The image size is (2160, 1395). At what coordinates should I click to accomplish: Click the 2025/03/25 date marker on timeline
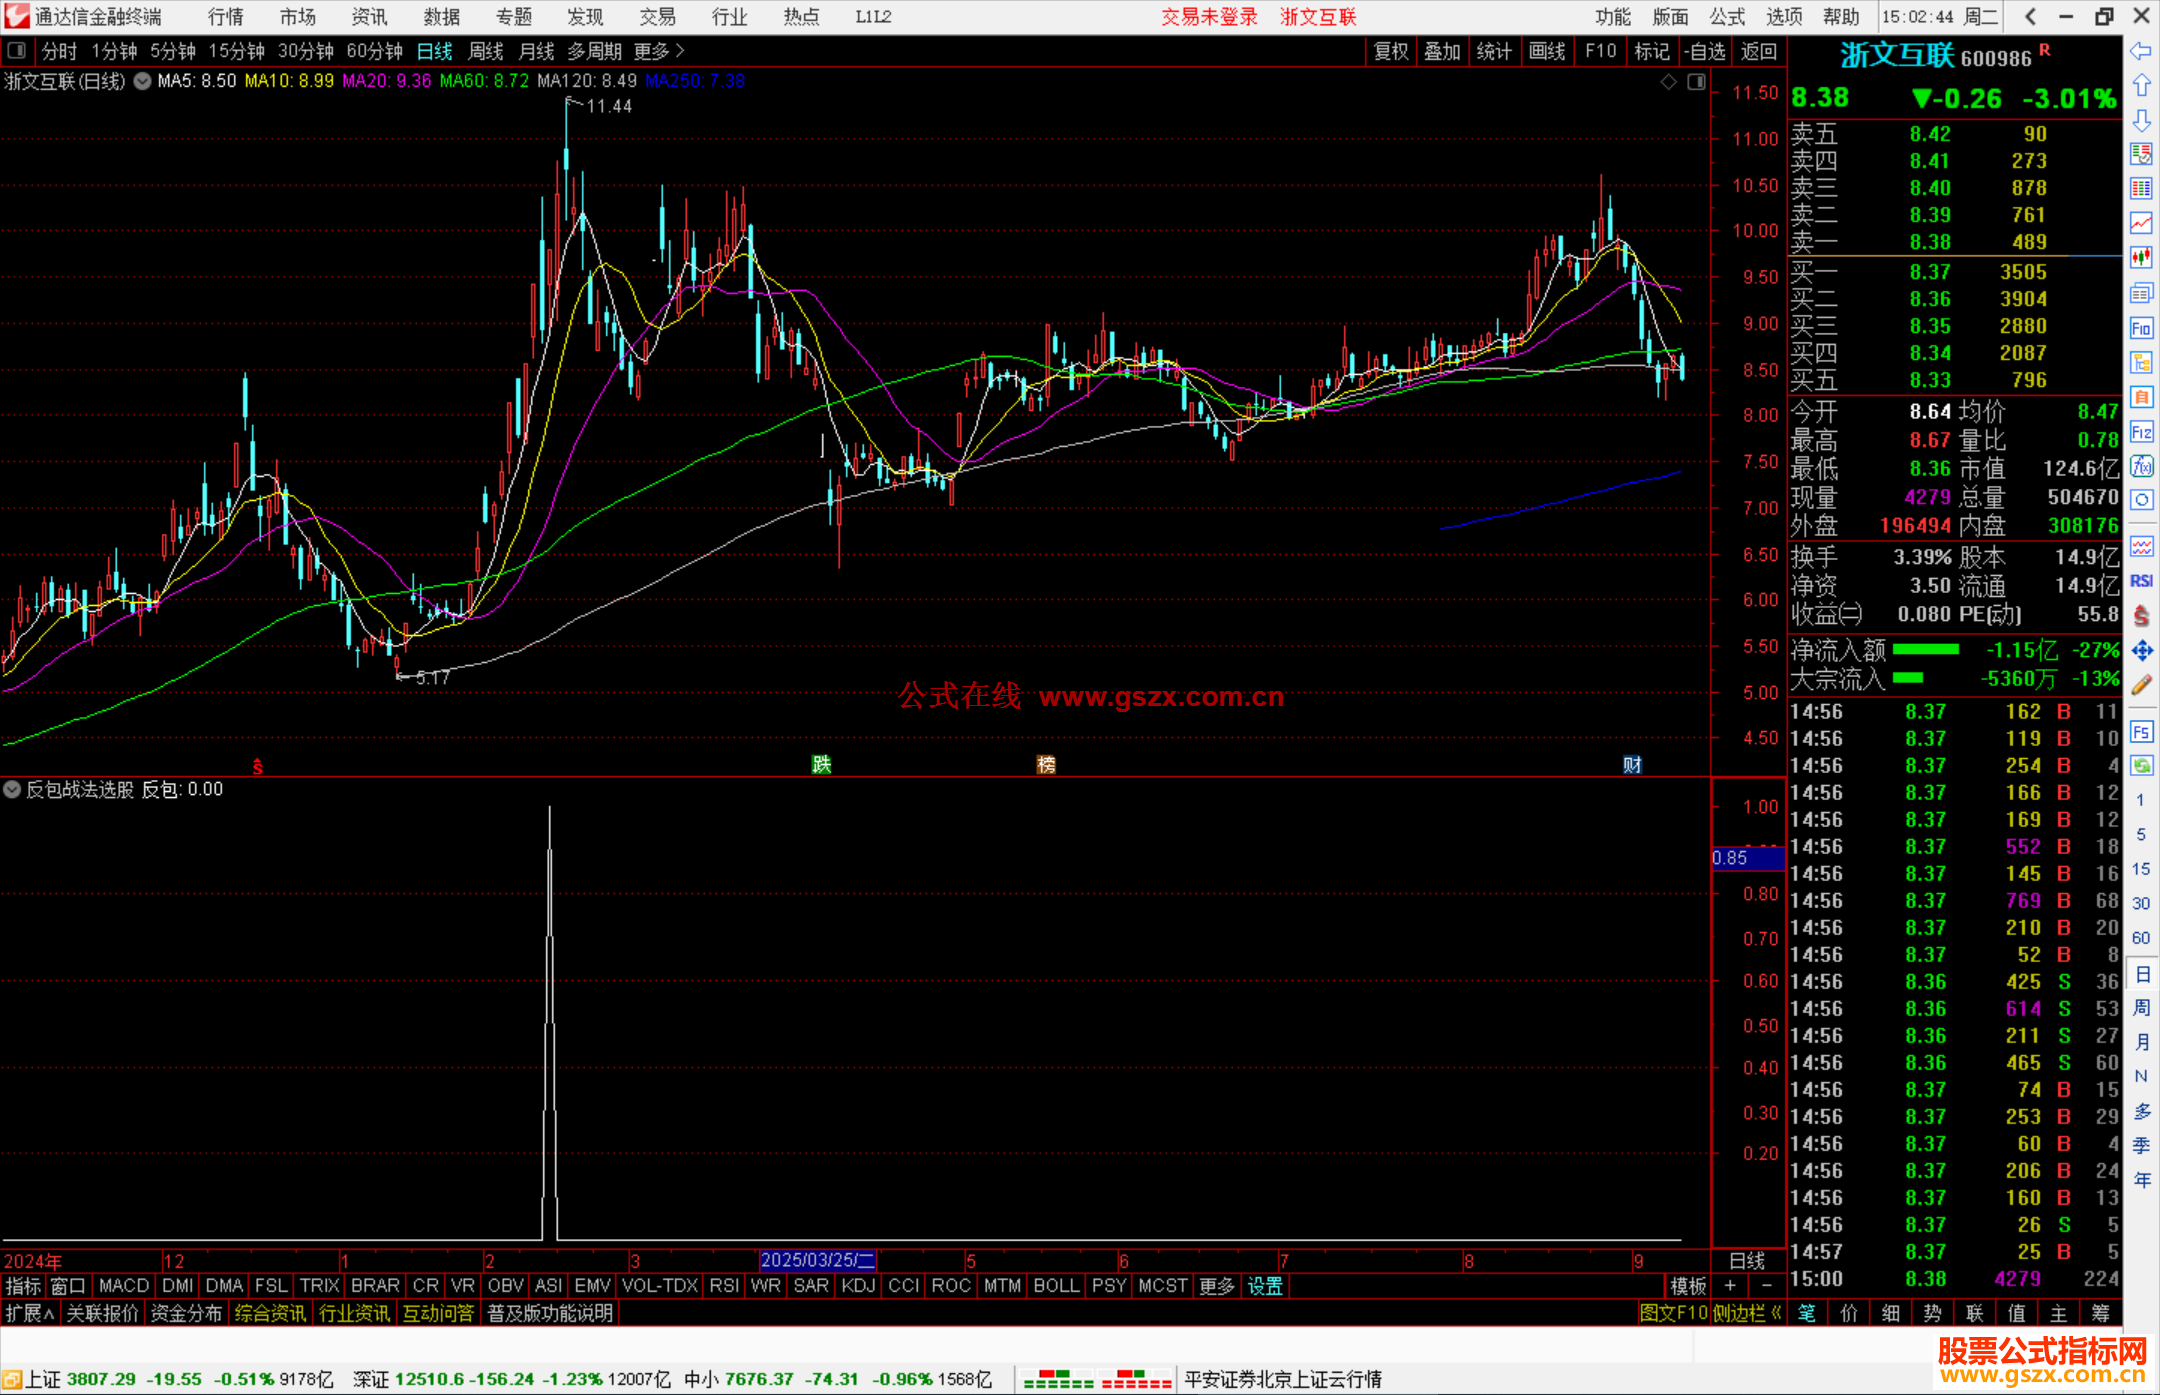tap(817, 1260)
